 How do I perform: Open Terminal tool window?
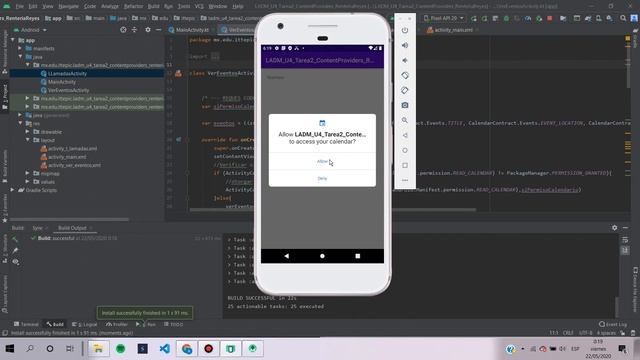26,324
